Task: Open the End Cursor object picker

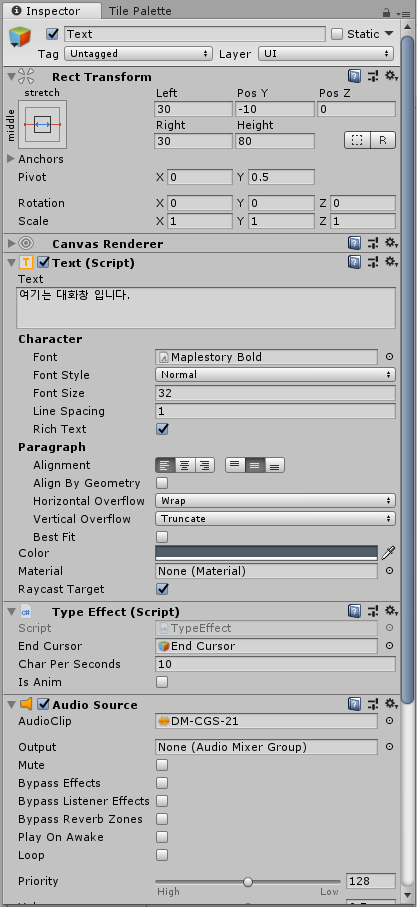Action: coord(389,646)
